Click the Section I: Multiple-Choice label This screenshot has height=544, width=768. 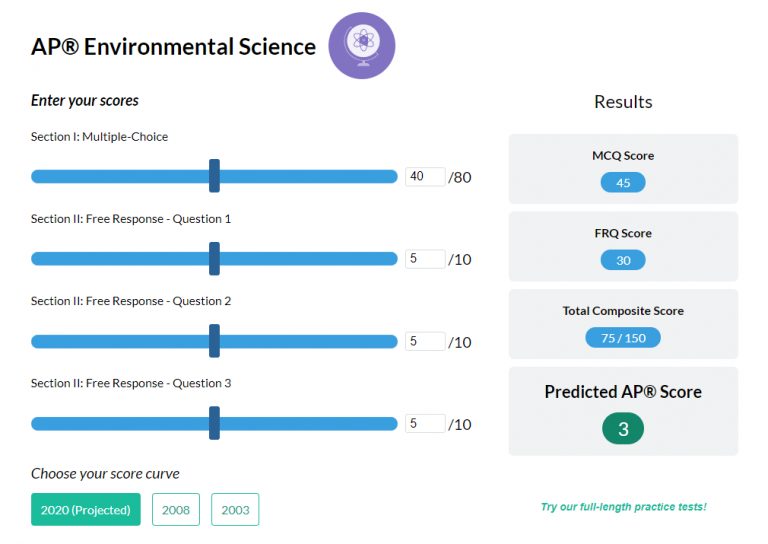[x=99, y=137]
